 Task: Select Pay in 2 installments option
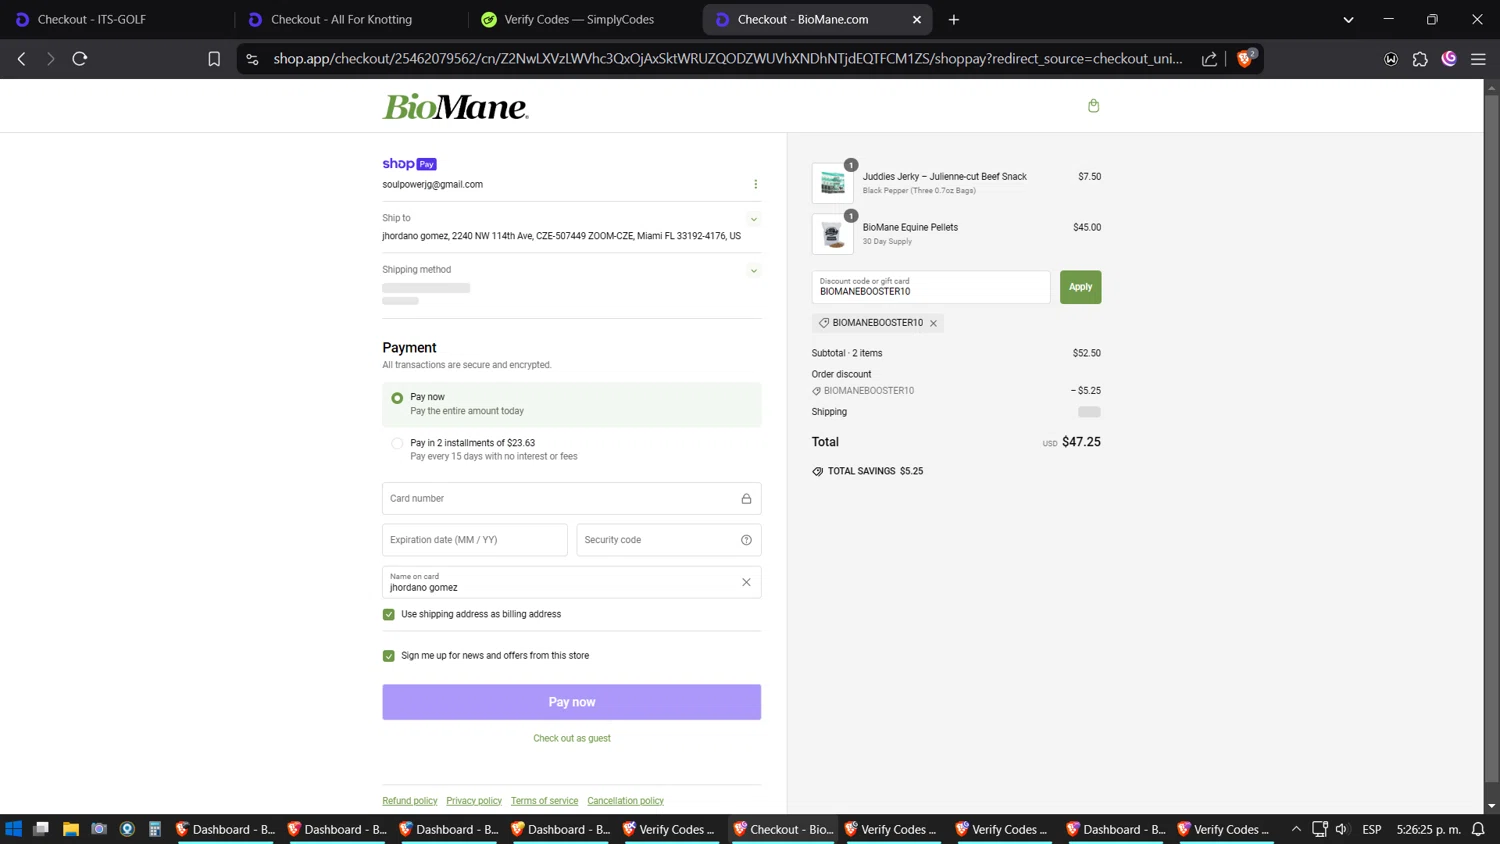pos(397,443)
